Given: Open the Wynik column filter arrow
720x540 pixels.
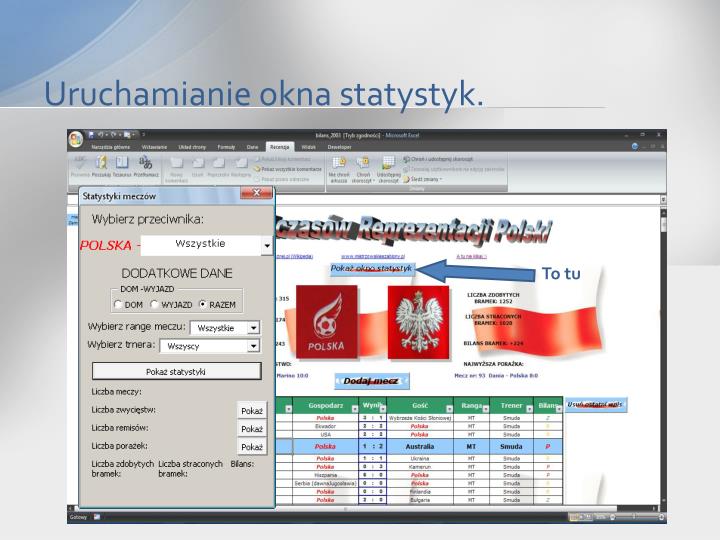Looking at the screenshot, I should (382, 409).
